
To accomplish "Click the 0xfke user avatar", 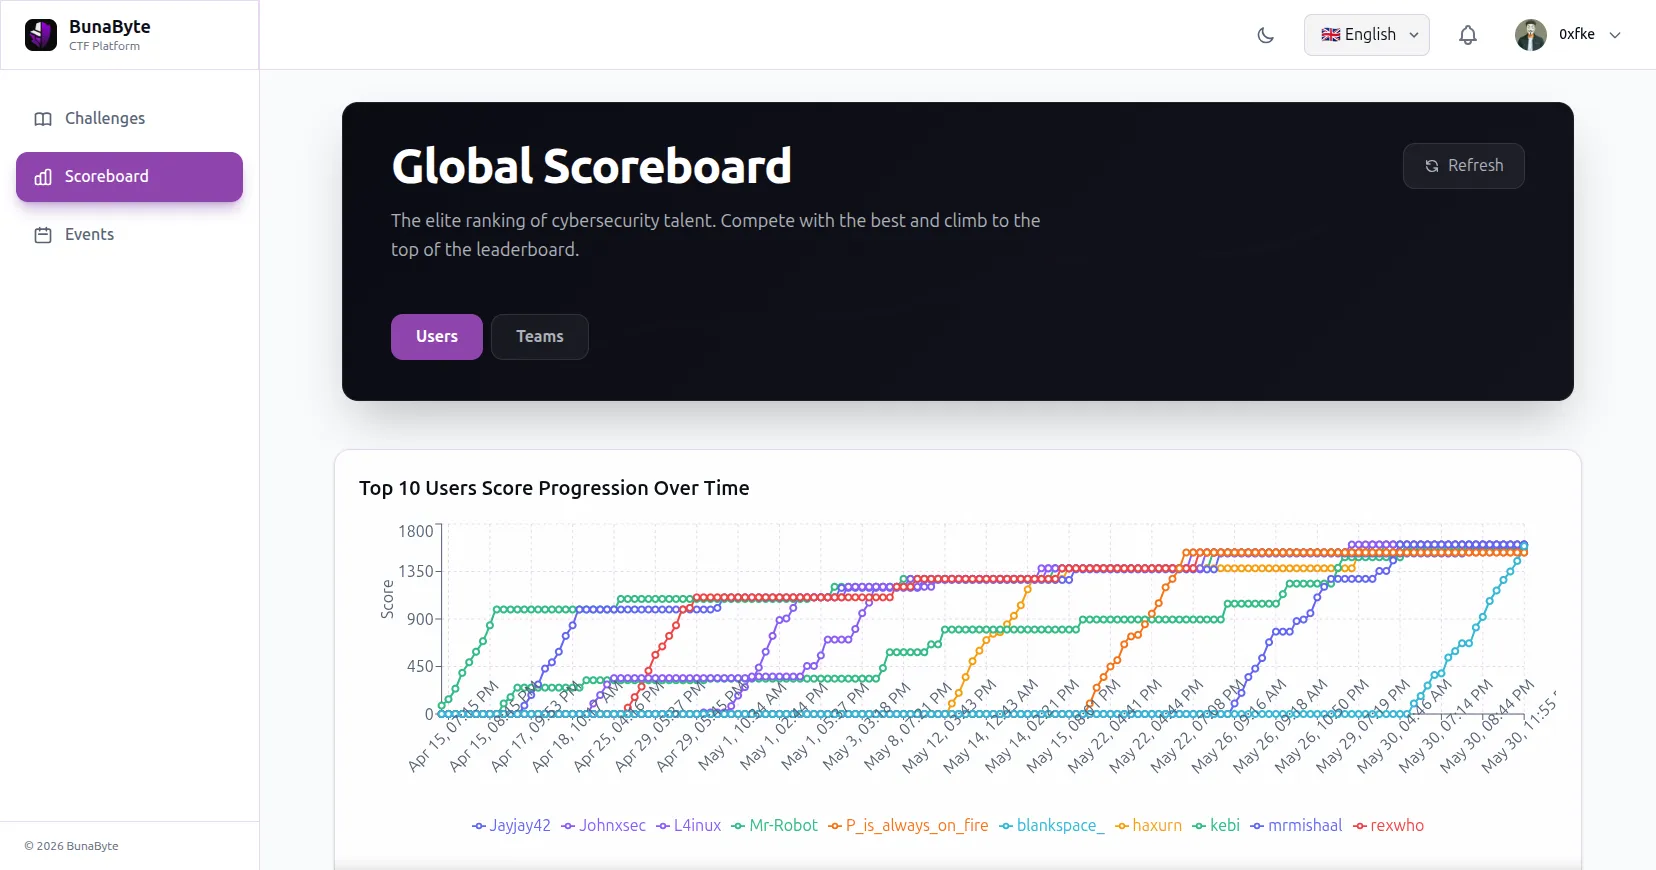I will 1531,35.
